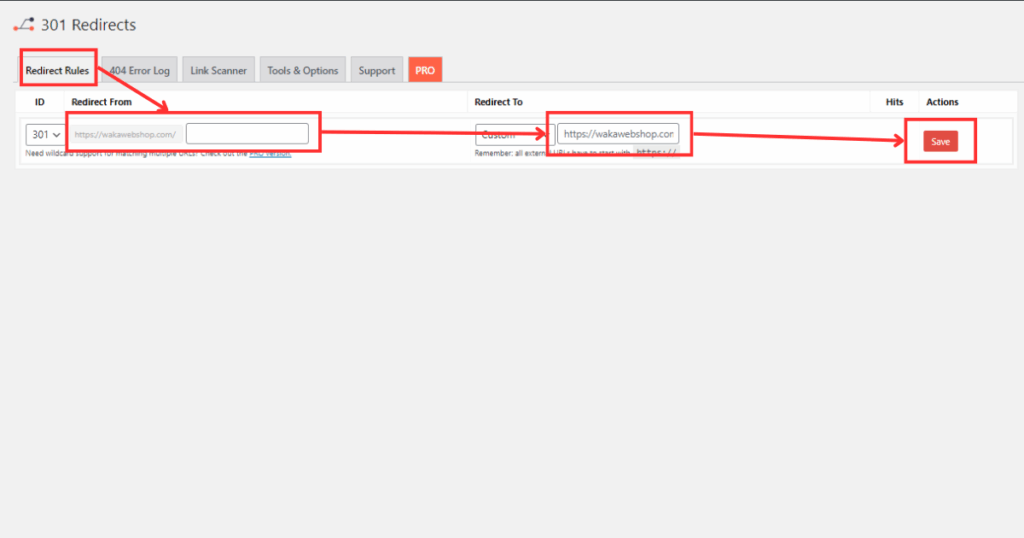Viewport: 1024px width, 538px height.
Task: Open the Custom redirect target dropdown
Action: 513,134
